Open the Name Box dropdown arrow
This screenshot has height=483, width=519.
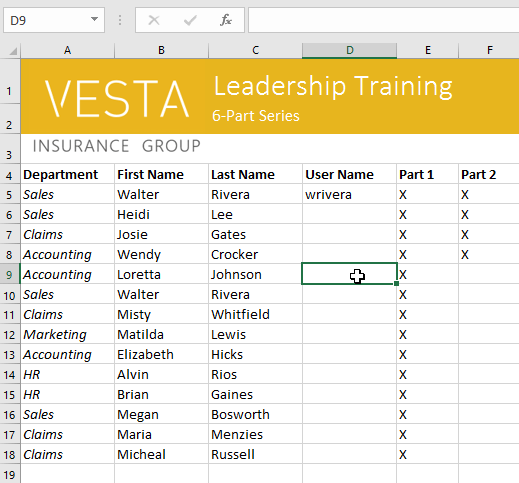[x=95, y=19]
